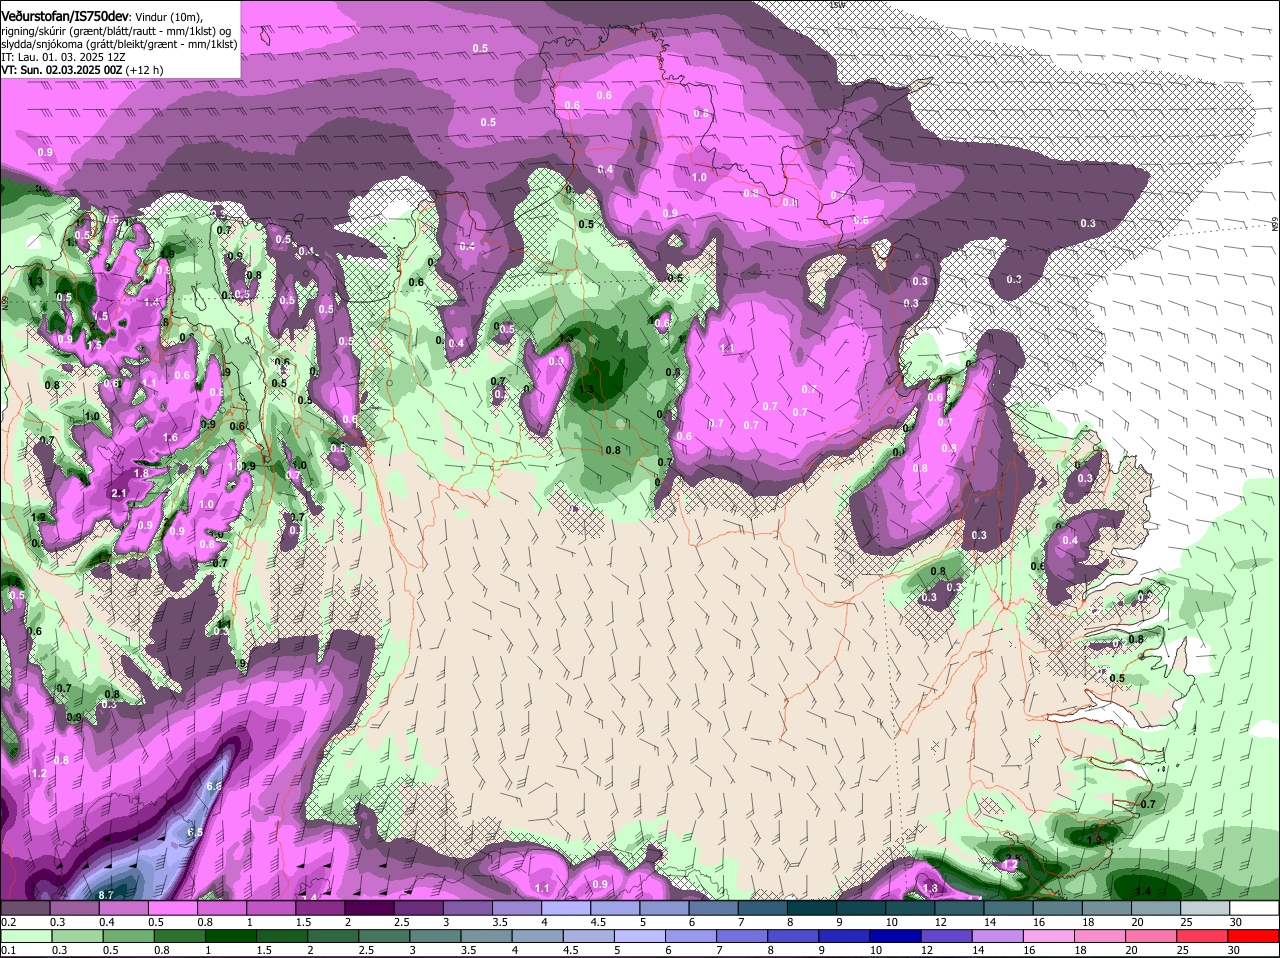1280x958 pixels.
Task: Click the Veðurstofan/IS750dev title text
Action: pos(64,17)
